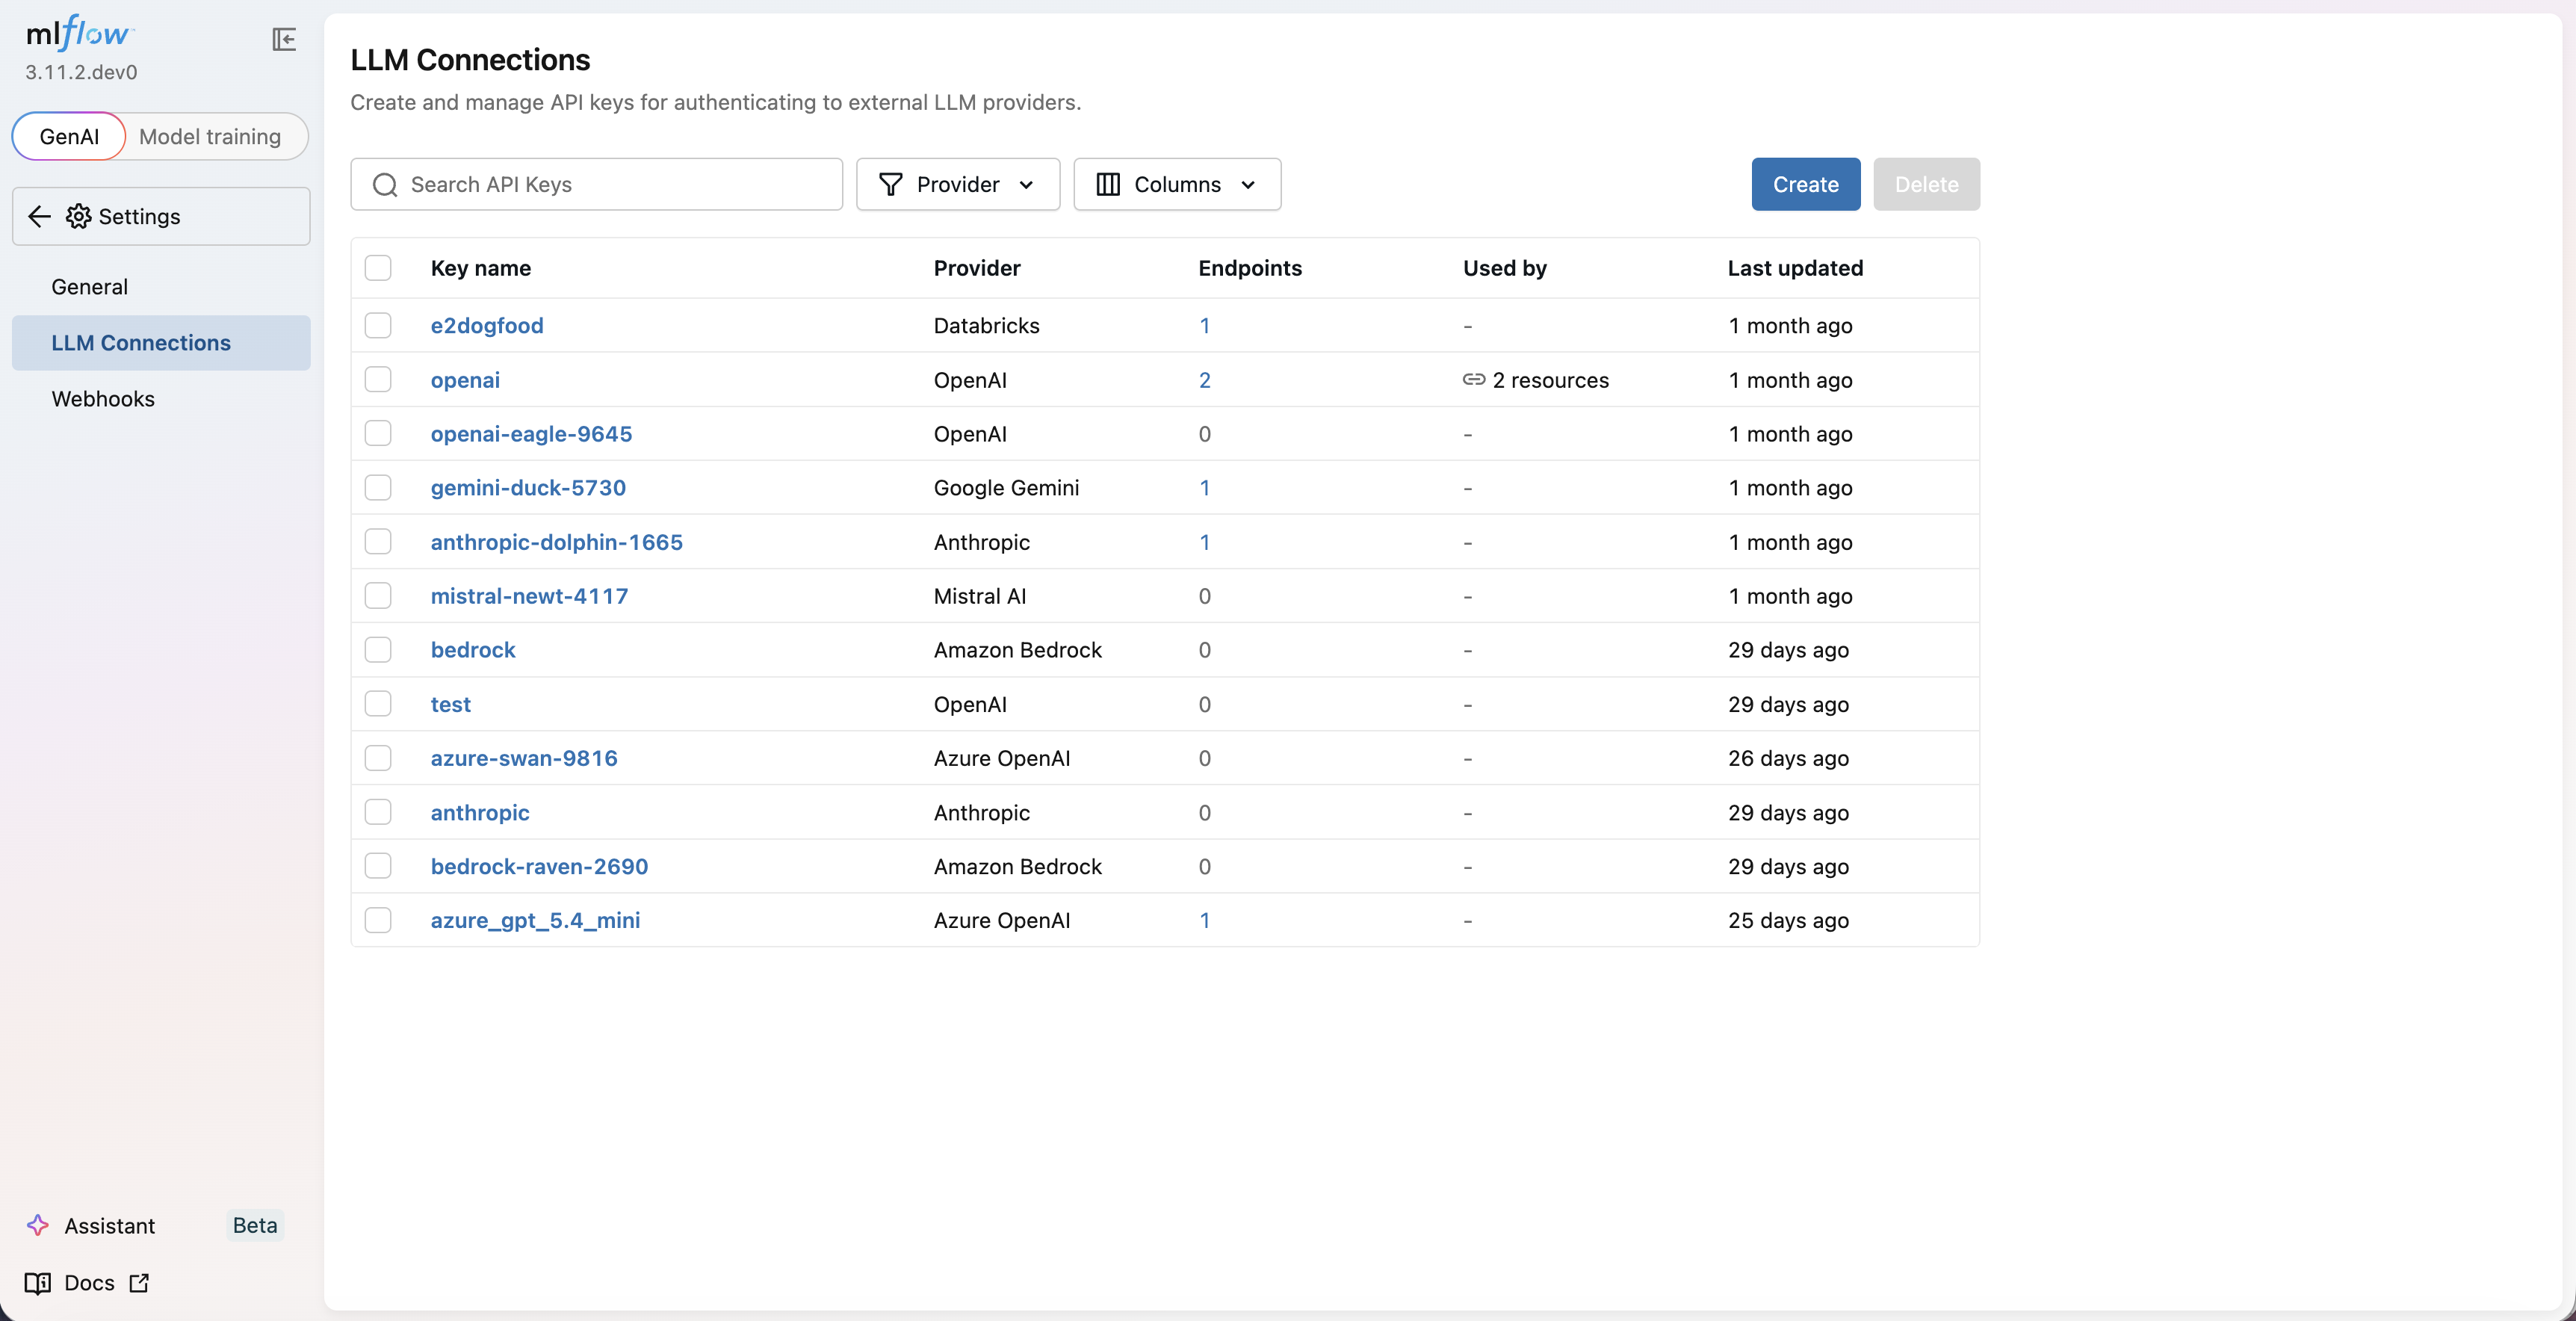
Task: Click the Columns grid icon
Action: 1108,184
